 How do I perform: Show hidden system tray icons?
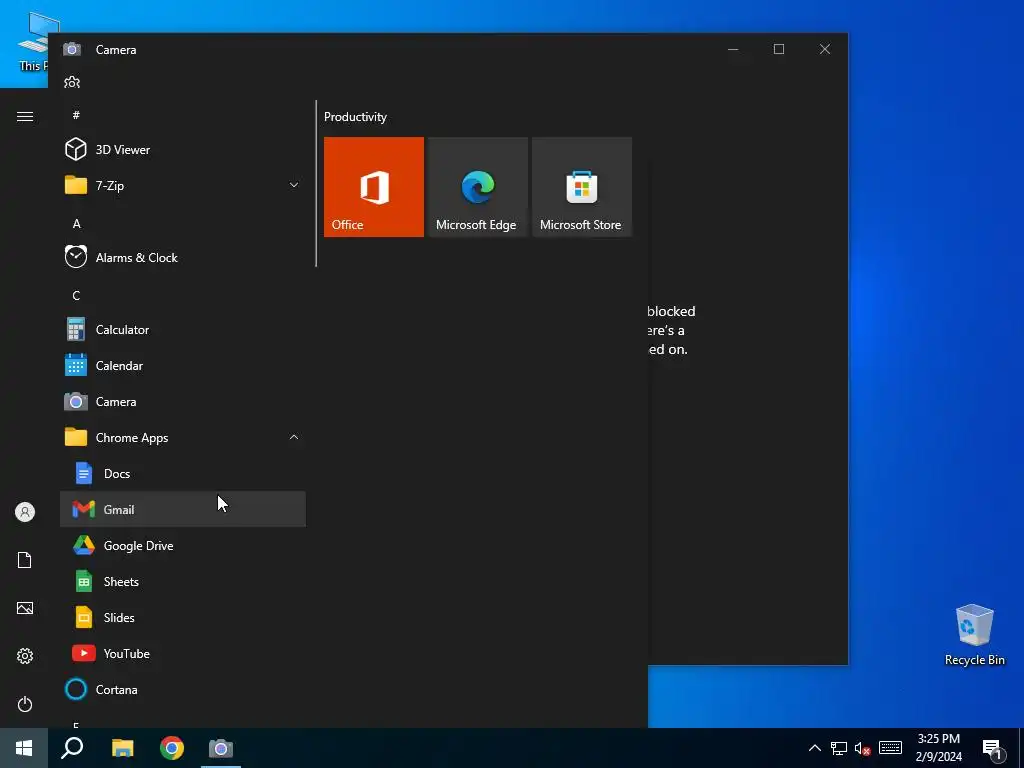click(x=814, y=748)
